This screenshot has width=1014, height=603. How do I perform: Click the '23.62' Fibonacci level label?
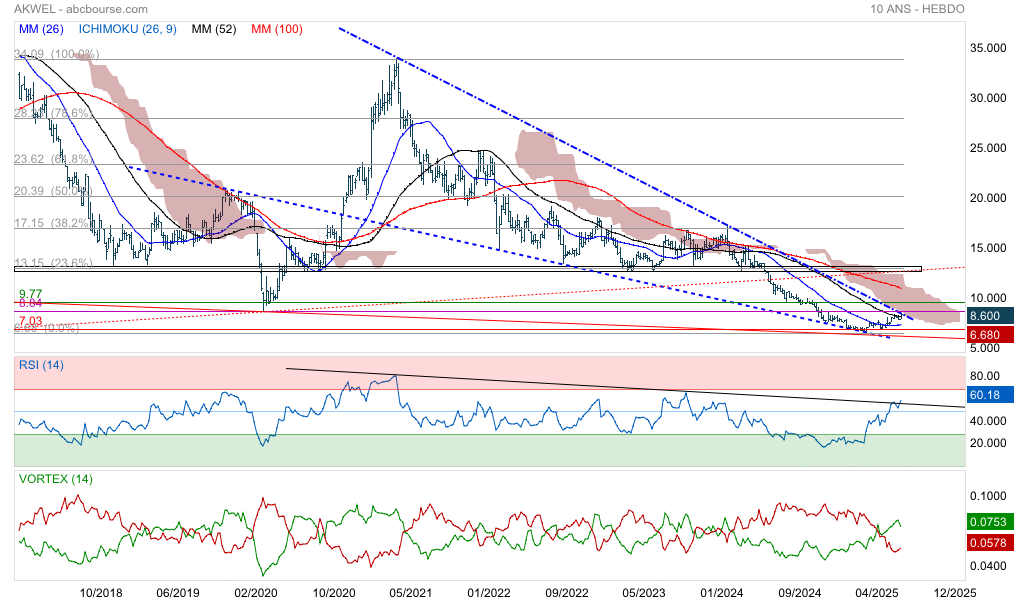coord(29,159)
